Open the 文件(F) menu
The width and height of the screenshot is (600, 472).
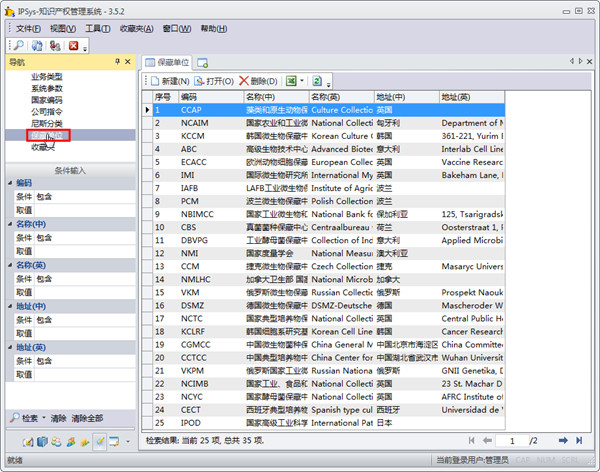coord(28,29)
